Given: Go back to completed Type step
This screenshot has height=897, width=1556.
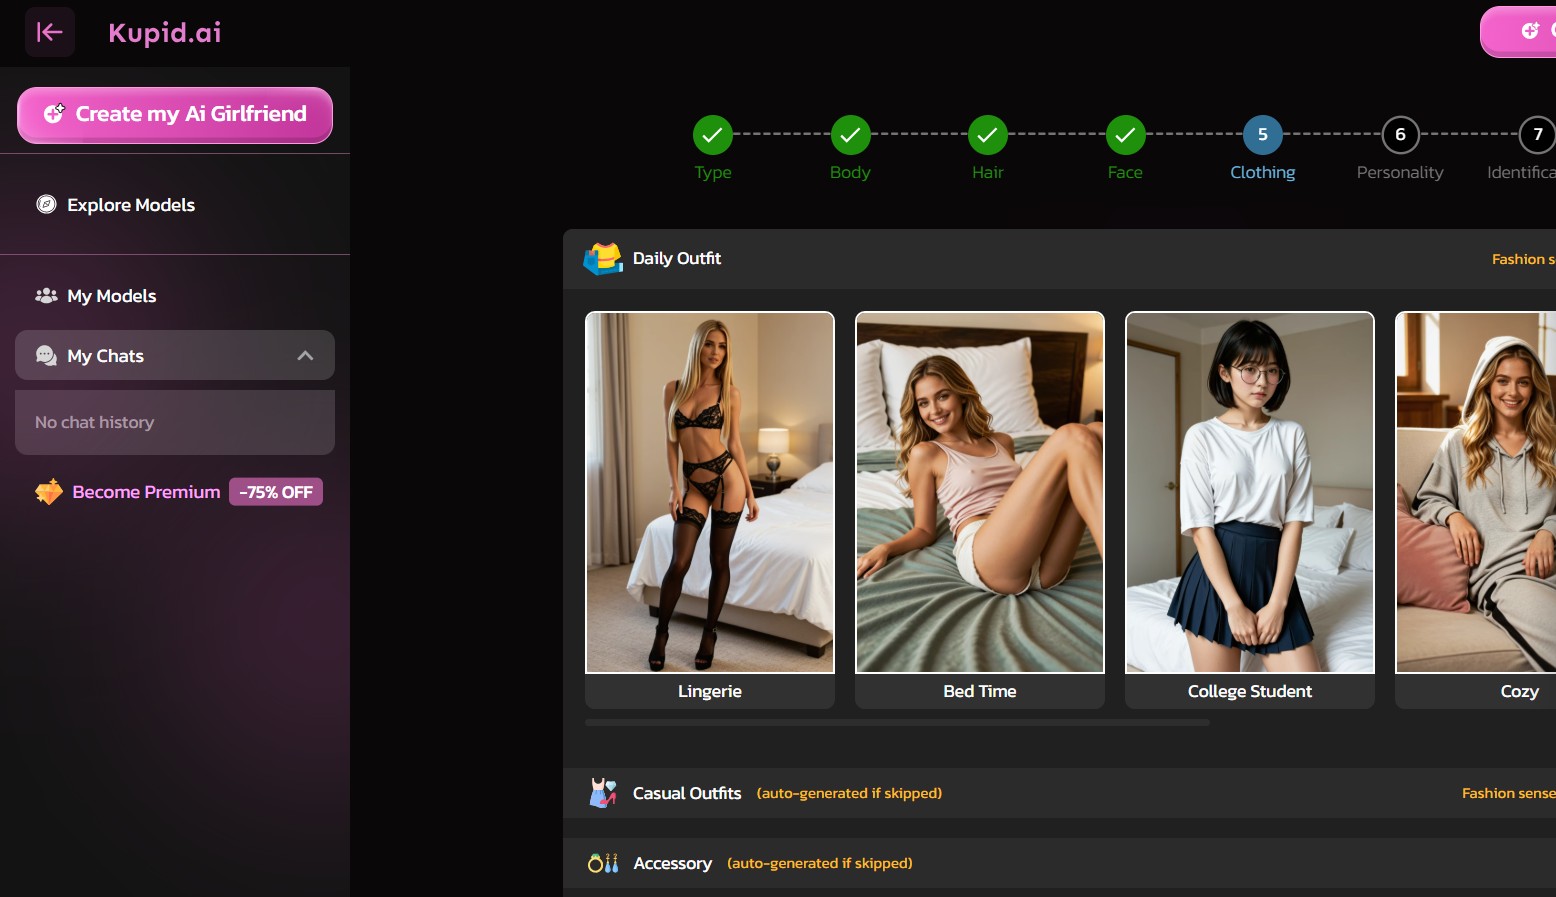Looking at the screenshot, I should pyautogui.click(x=712, y=135).
